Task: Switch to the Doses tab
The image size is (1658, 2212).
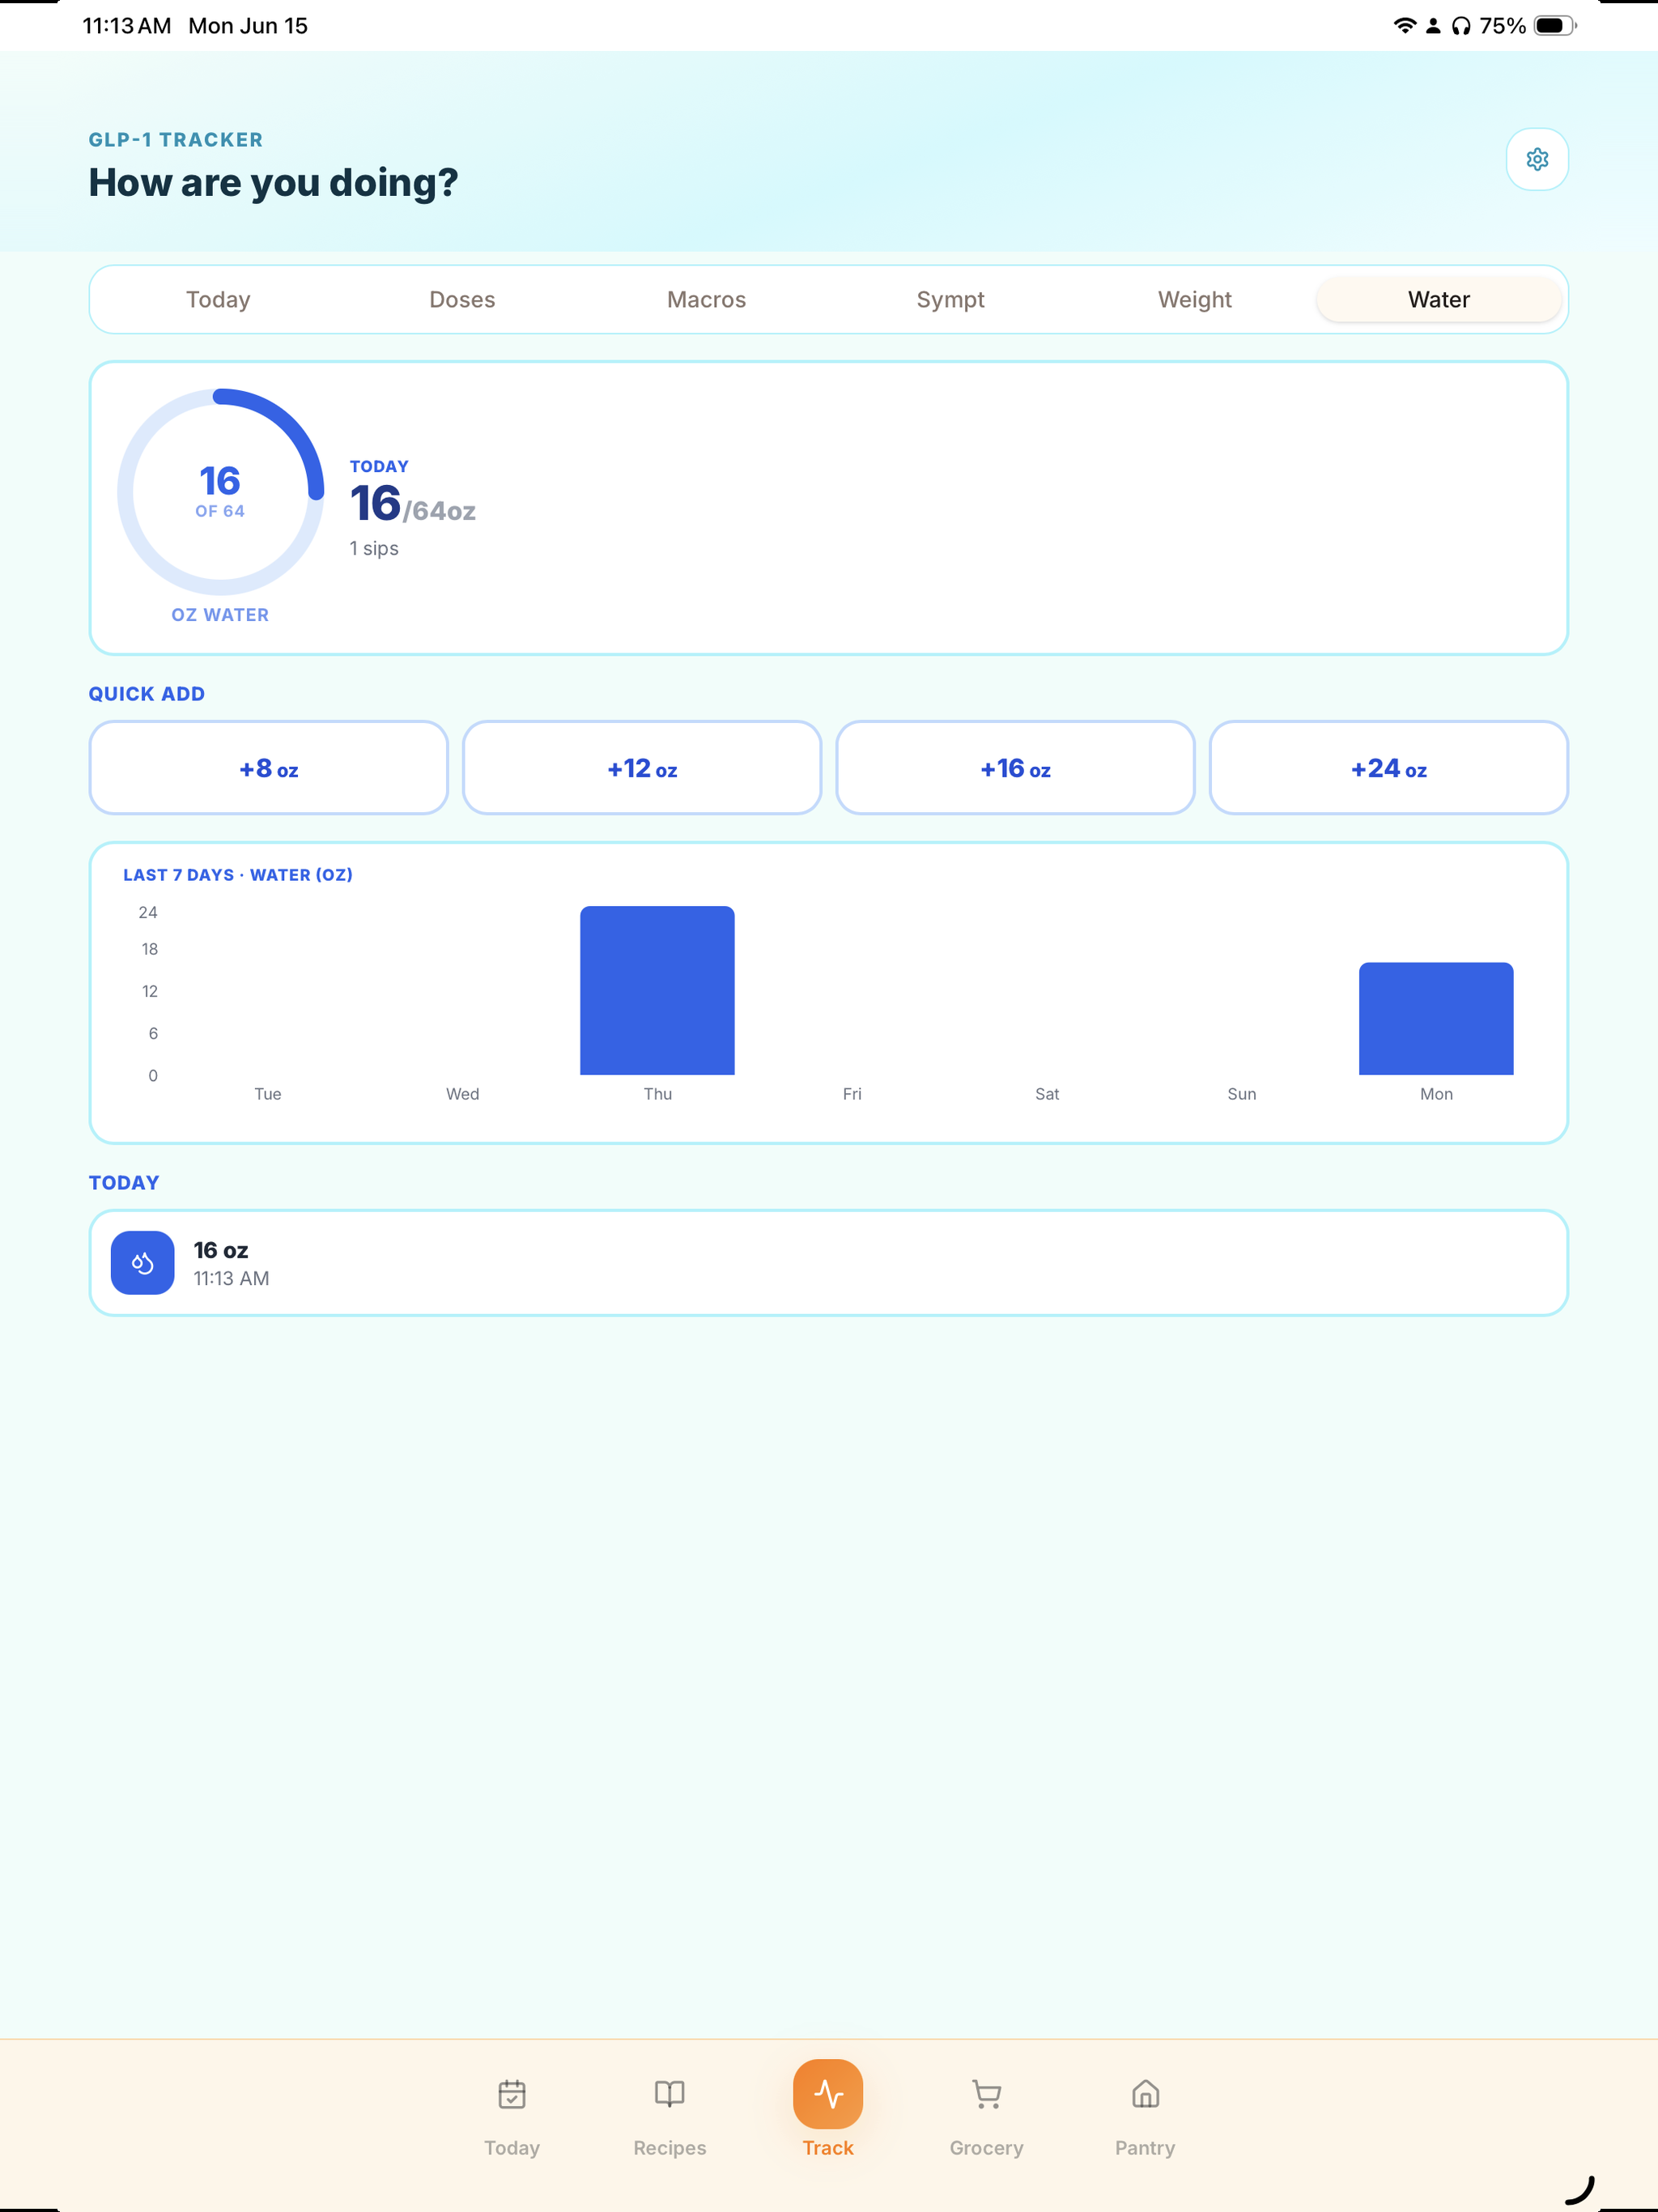Action: point(462,299)
